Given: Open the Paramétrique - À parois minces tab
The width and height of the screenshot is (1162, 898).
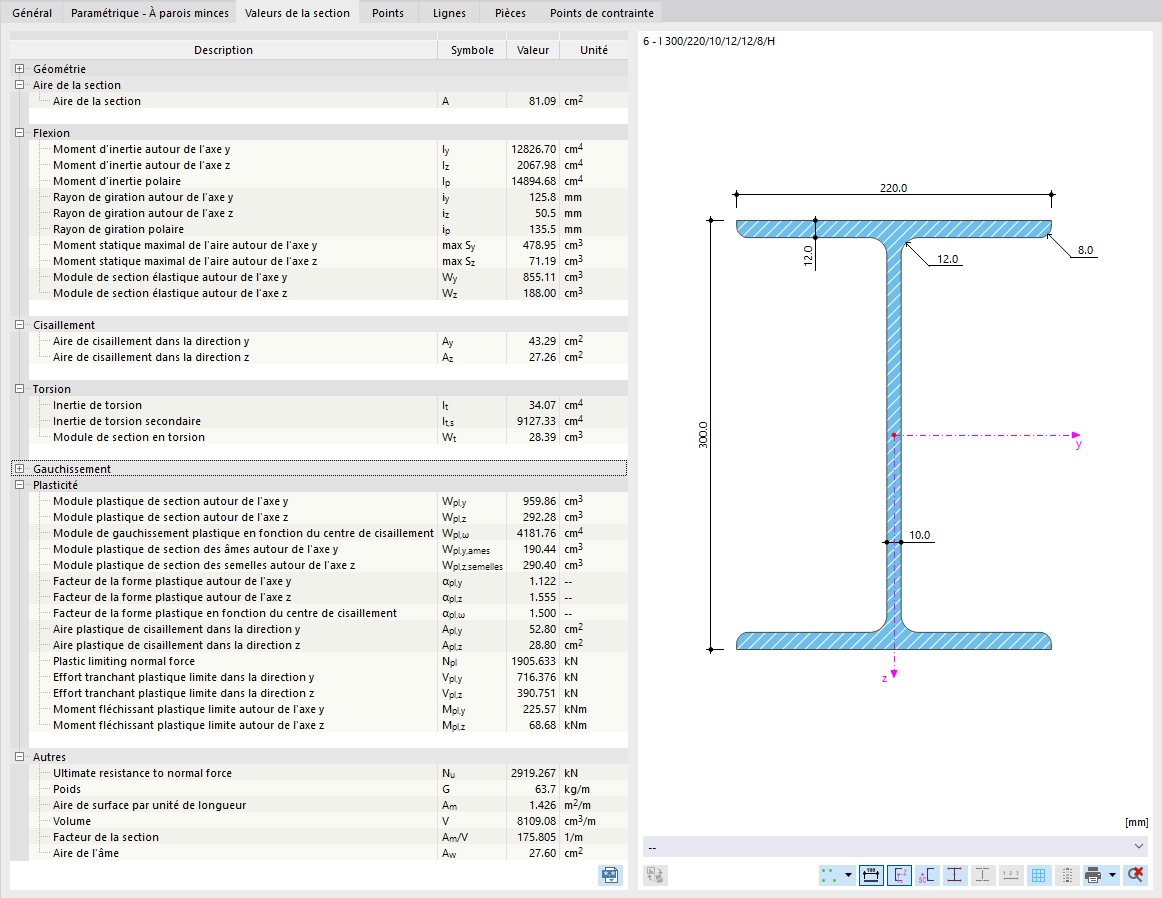Looking at the screenshot, I should coord(150,13).
